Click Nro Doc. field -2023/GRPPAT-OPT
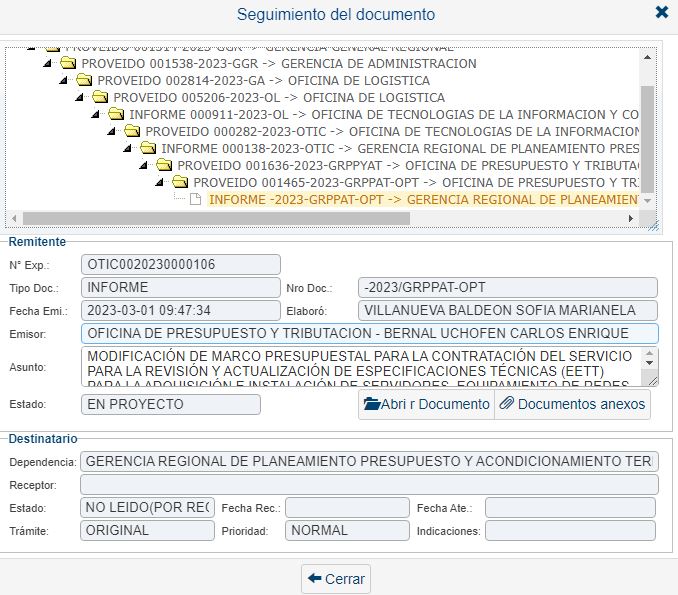The height and width of the screenshot is (595, 678). pos(508,287)
